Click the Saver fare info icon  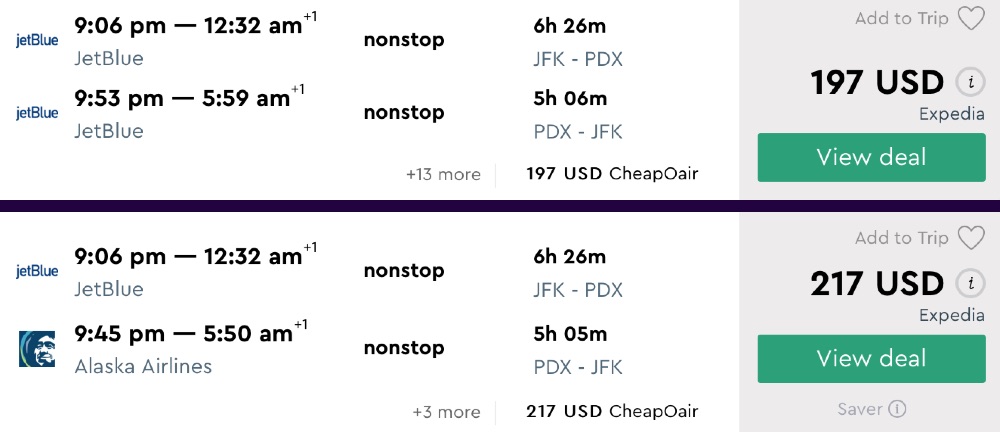pyautogui.click(x=898, y=408)
